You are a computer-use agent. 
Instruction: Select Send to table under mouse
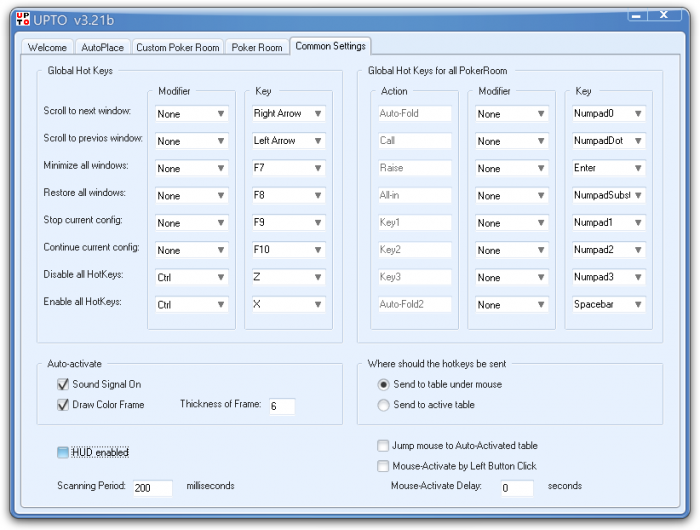(383, 384)
